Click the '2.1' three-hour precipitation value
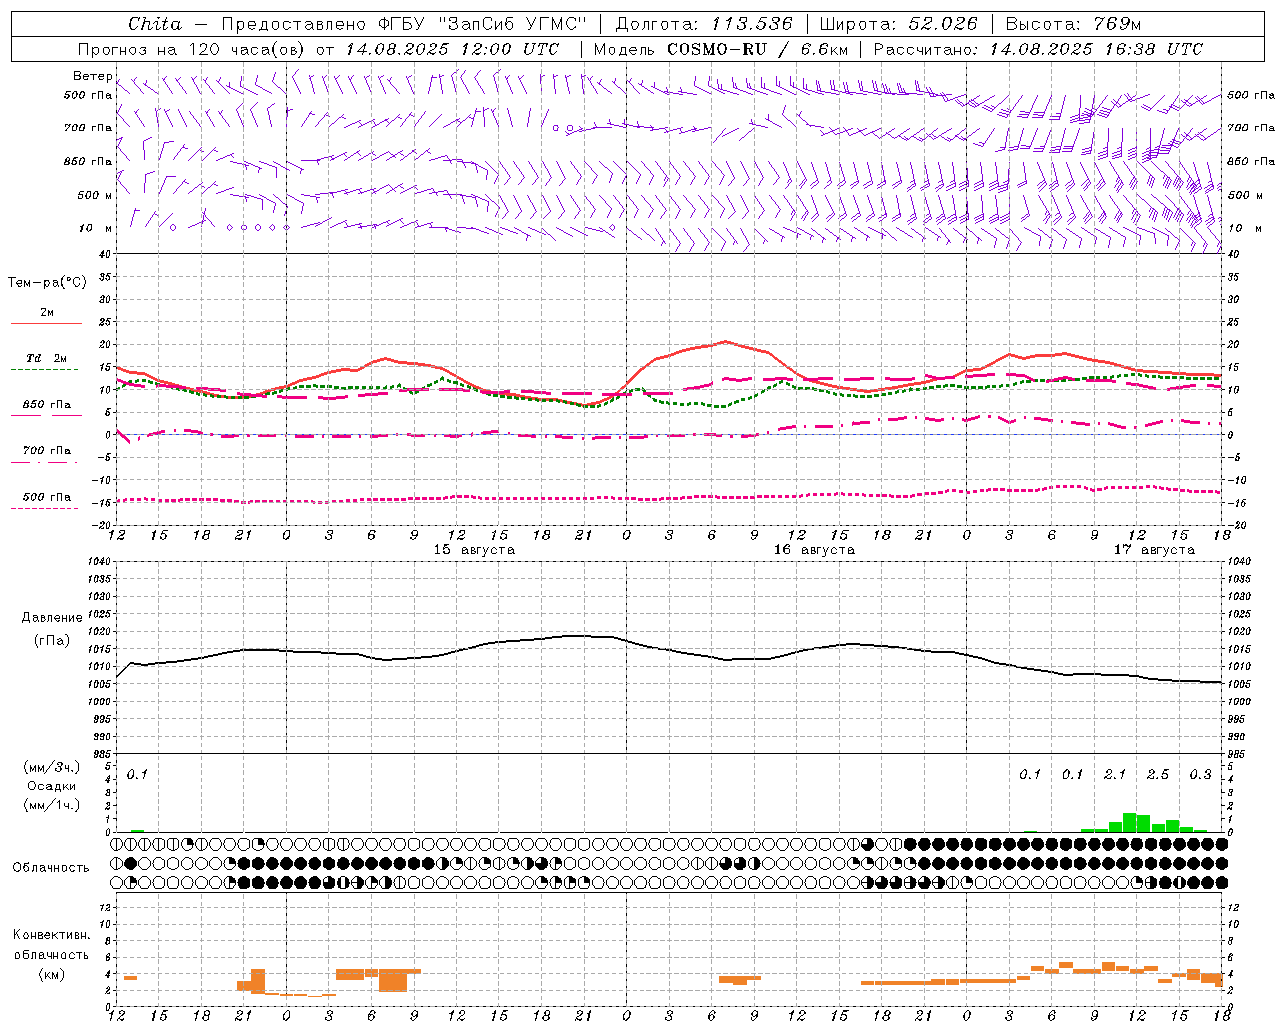 1115,774
